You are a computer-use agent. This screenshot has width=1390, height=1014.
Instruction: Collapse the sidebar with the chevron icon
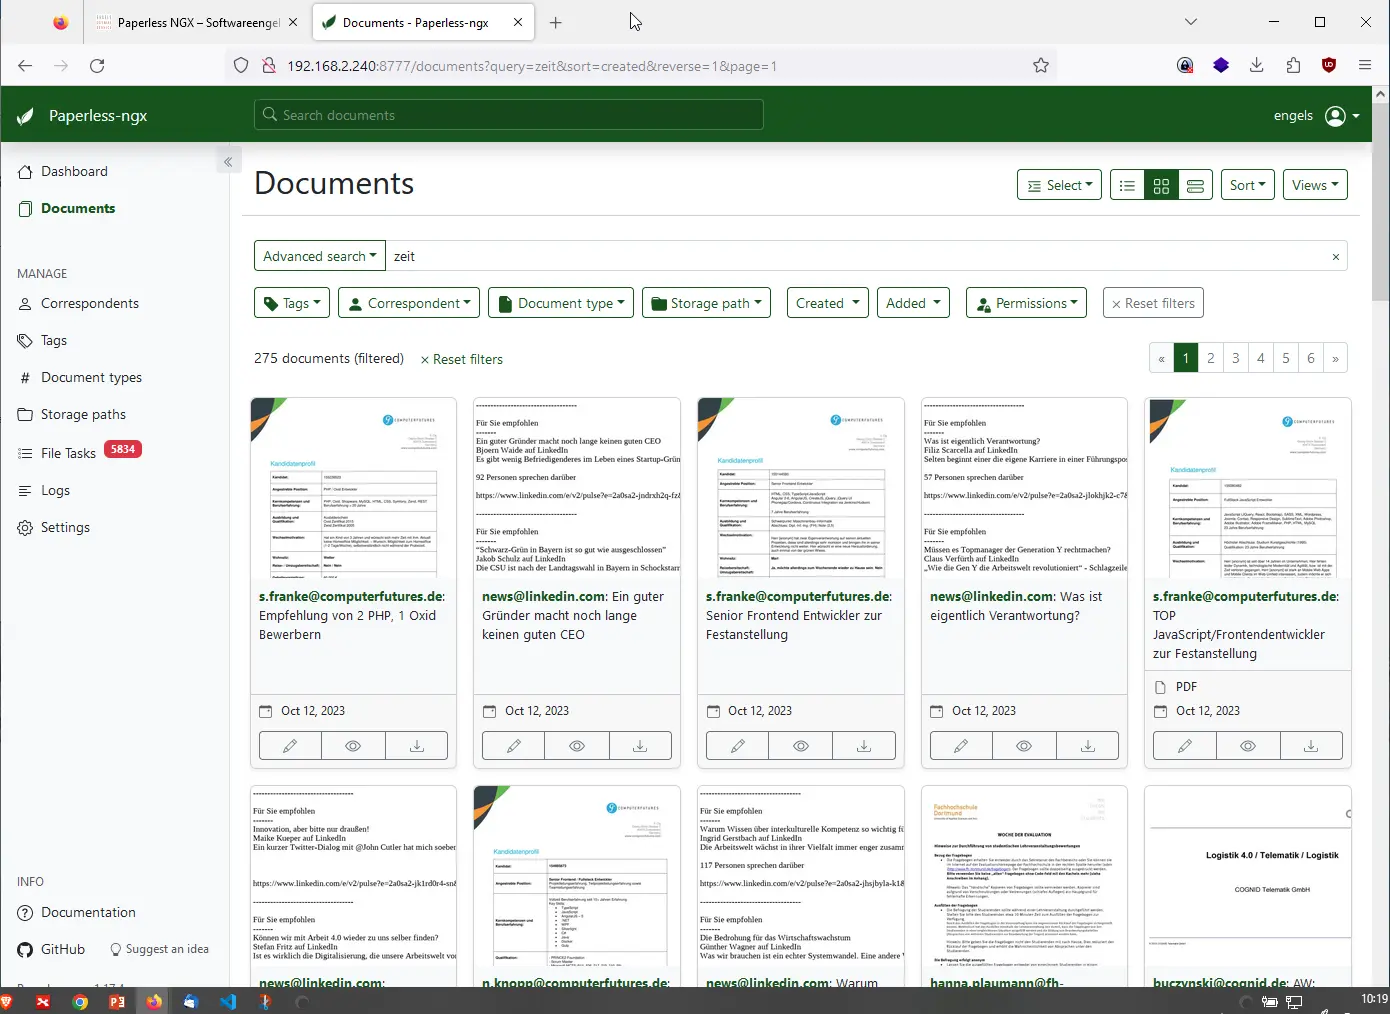[228, 162]
